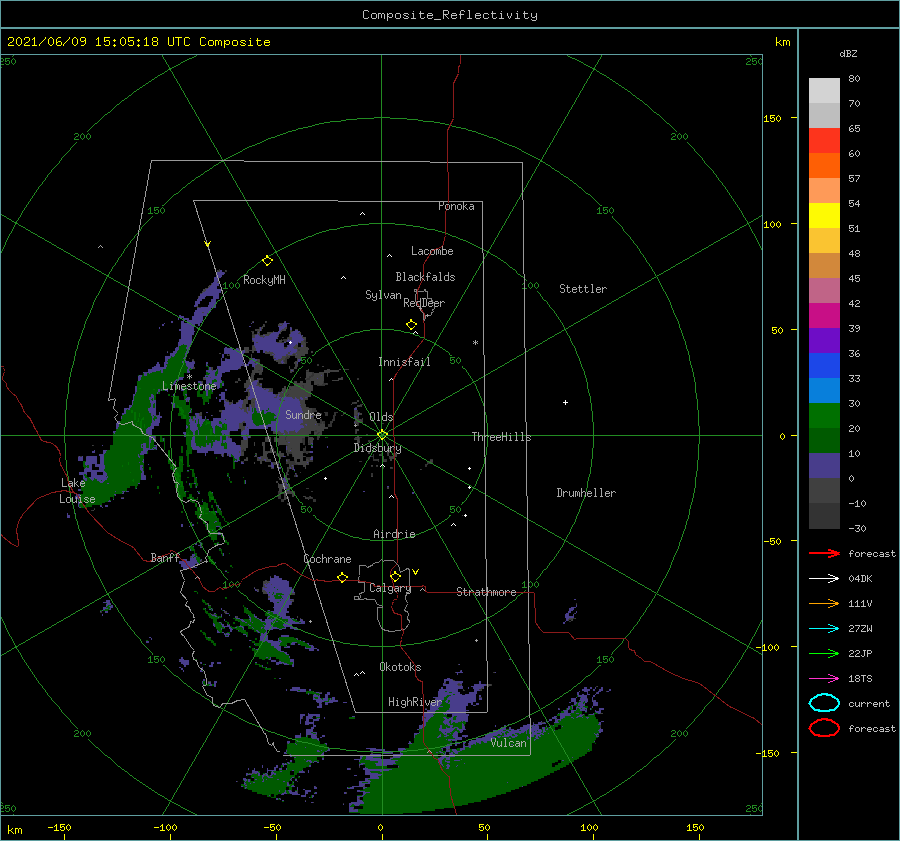Screen dimensions: 900x841
Task: Click the Airdrie label
Action: point(394,534)
